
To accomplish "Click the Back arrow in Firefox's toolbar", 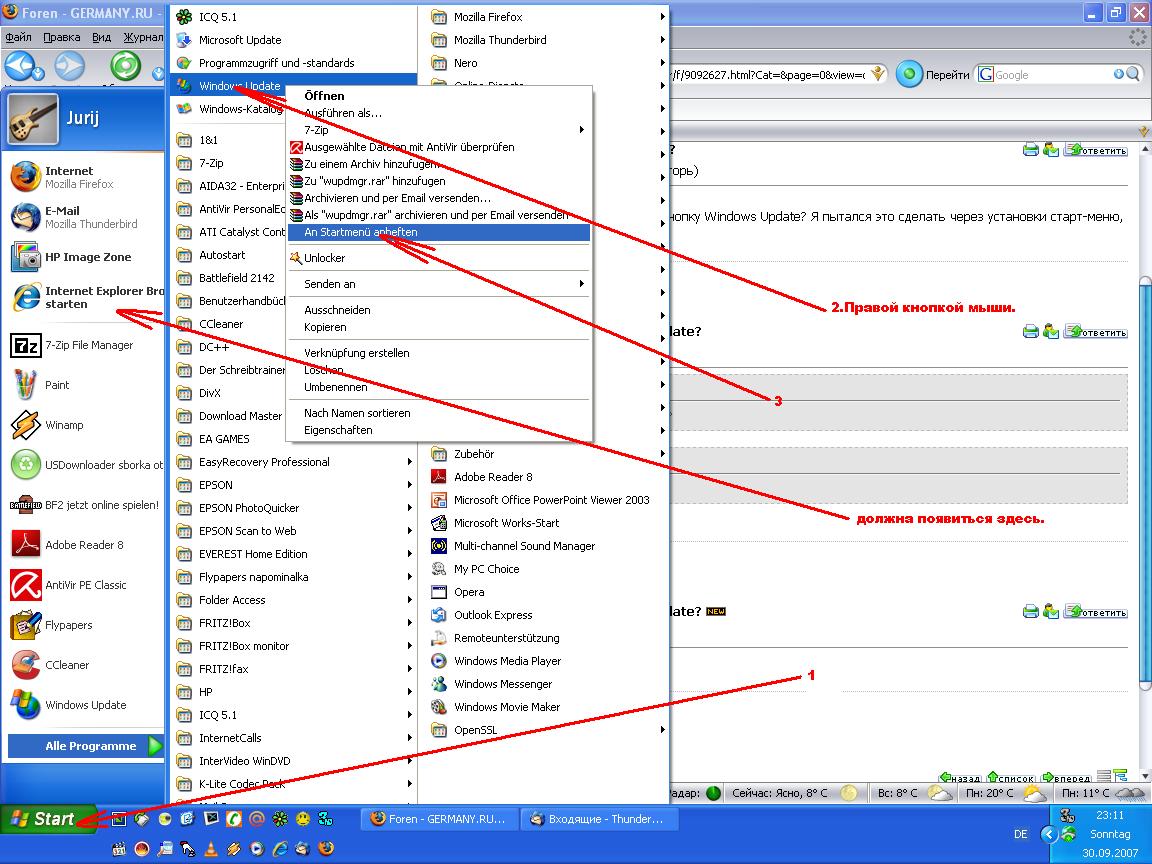I will [19, 67].
